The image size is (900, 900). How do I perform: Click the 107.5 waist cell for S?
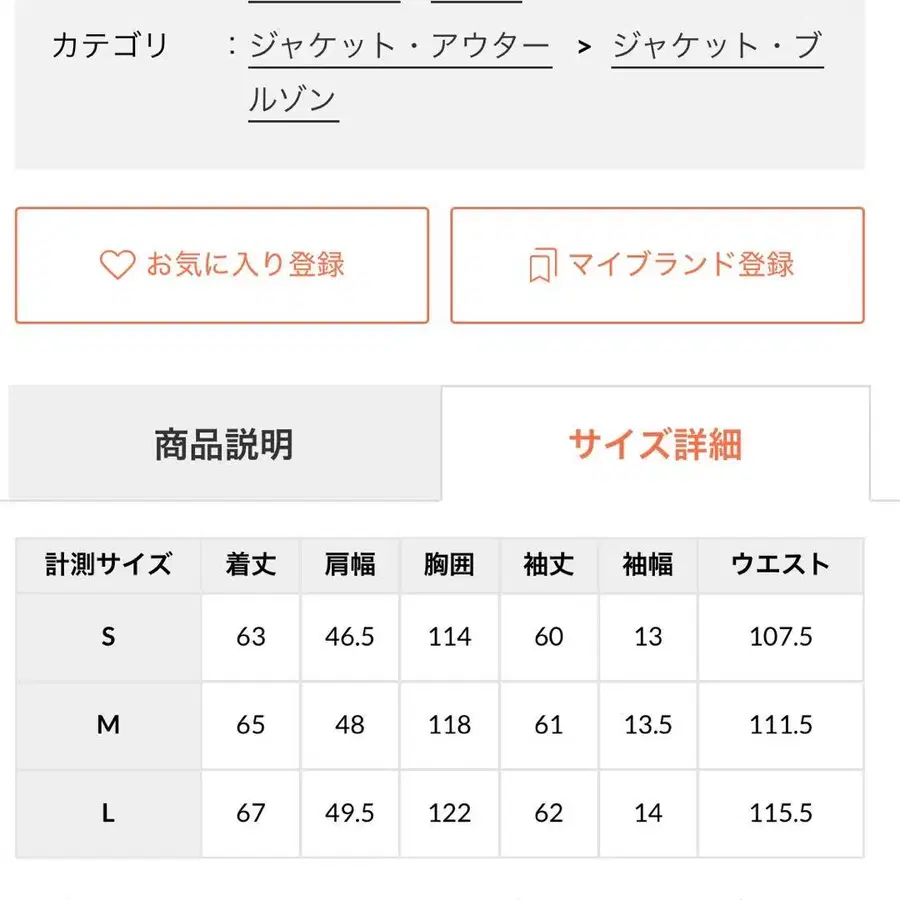pos(780,637)
